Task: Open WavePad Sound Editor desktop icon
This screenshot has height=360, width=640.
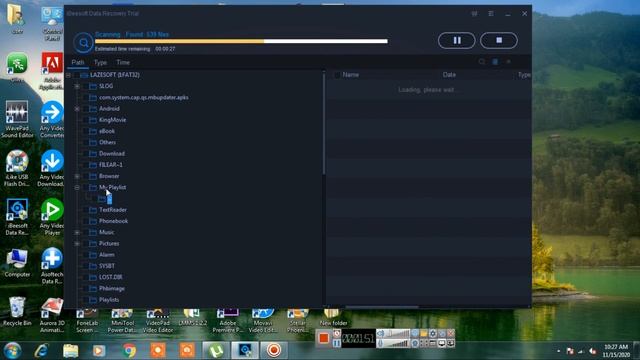Action: point(17,119)
